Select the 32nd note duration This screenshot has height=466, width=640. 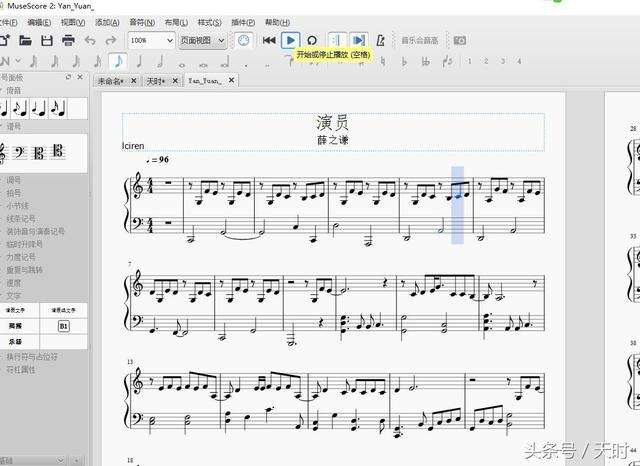pyautogui.click(x=76, y=62)
